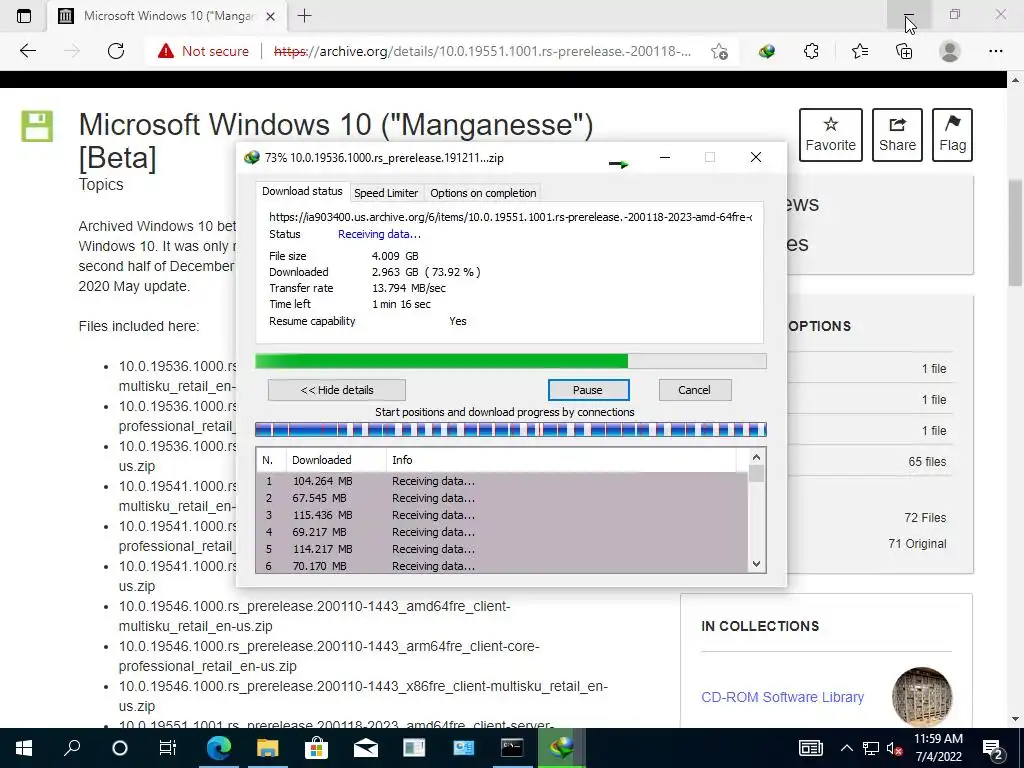Image resolution: width=1024 pixels, height=768 pixels.
Task: Open Collections icon in Edge toolbar
Action: pos(904,51)
